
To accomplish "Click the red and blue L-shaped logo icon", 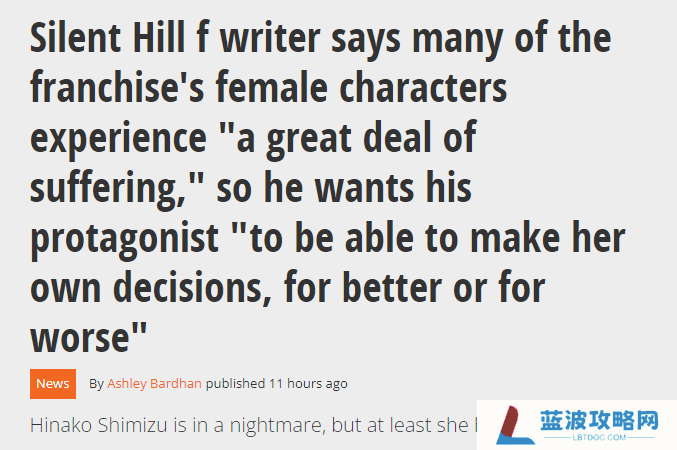I will pyautogui.click(x=514, y=425).
